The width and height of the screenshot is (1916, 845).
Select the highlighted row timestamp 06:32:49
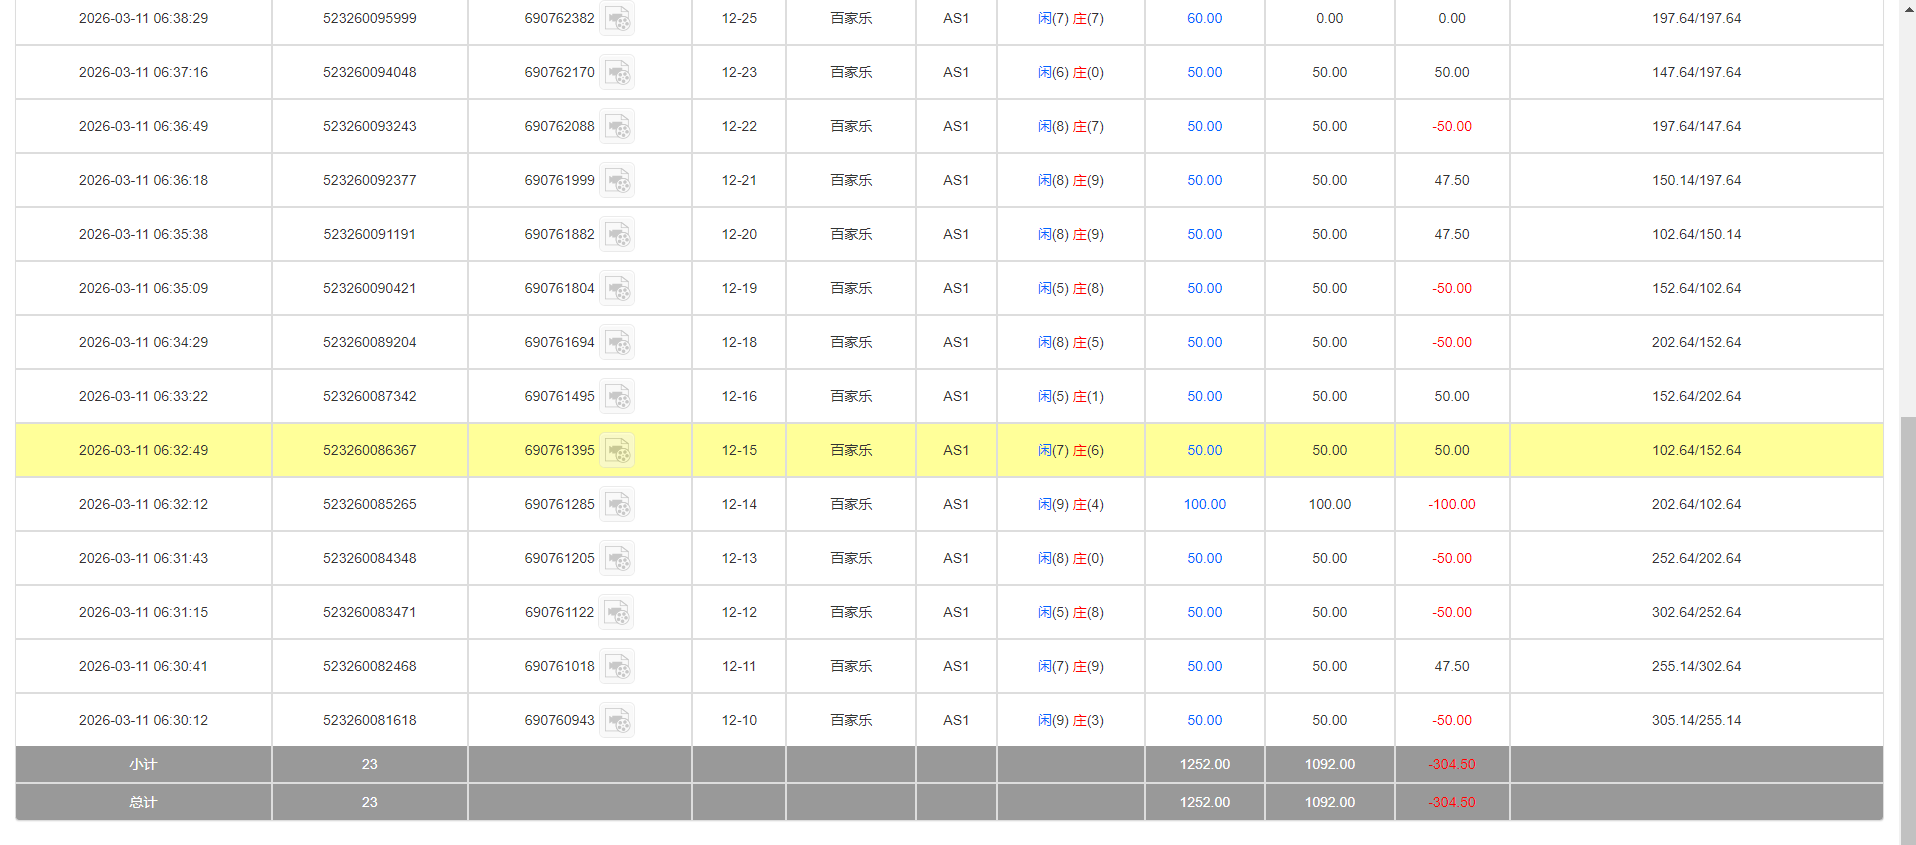(x=143, y=451)
